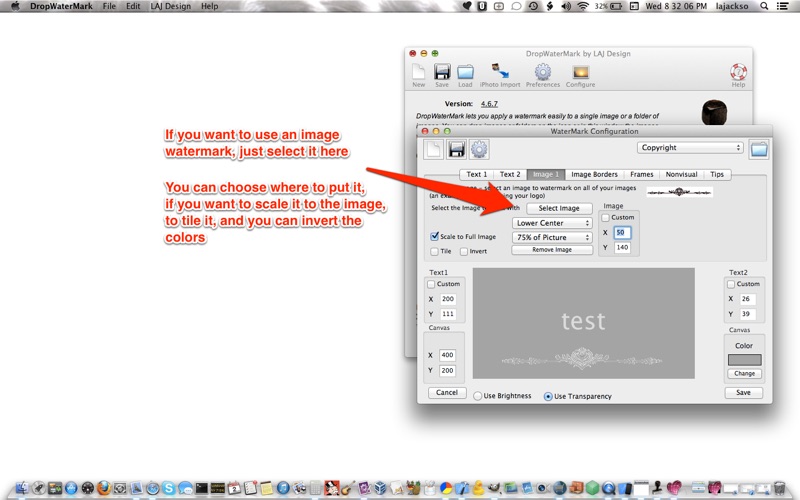Click Image Y field showing 140

click(622, 247)
